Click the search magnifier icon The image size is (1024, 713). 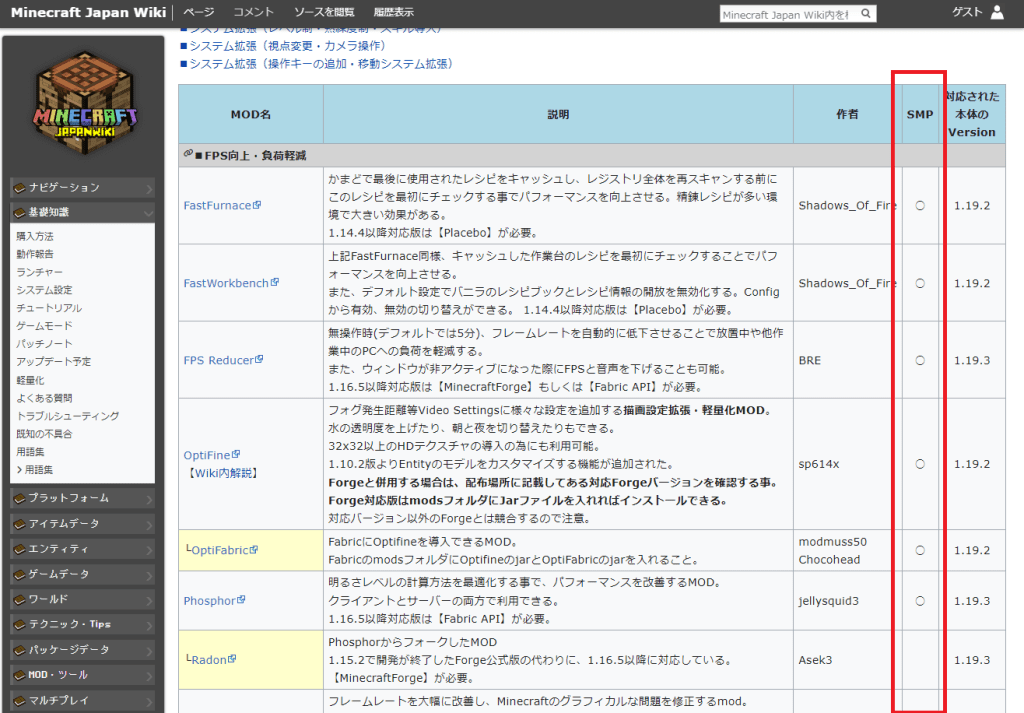865,13
